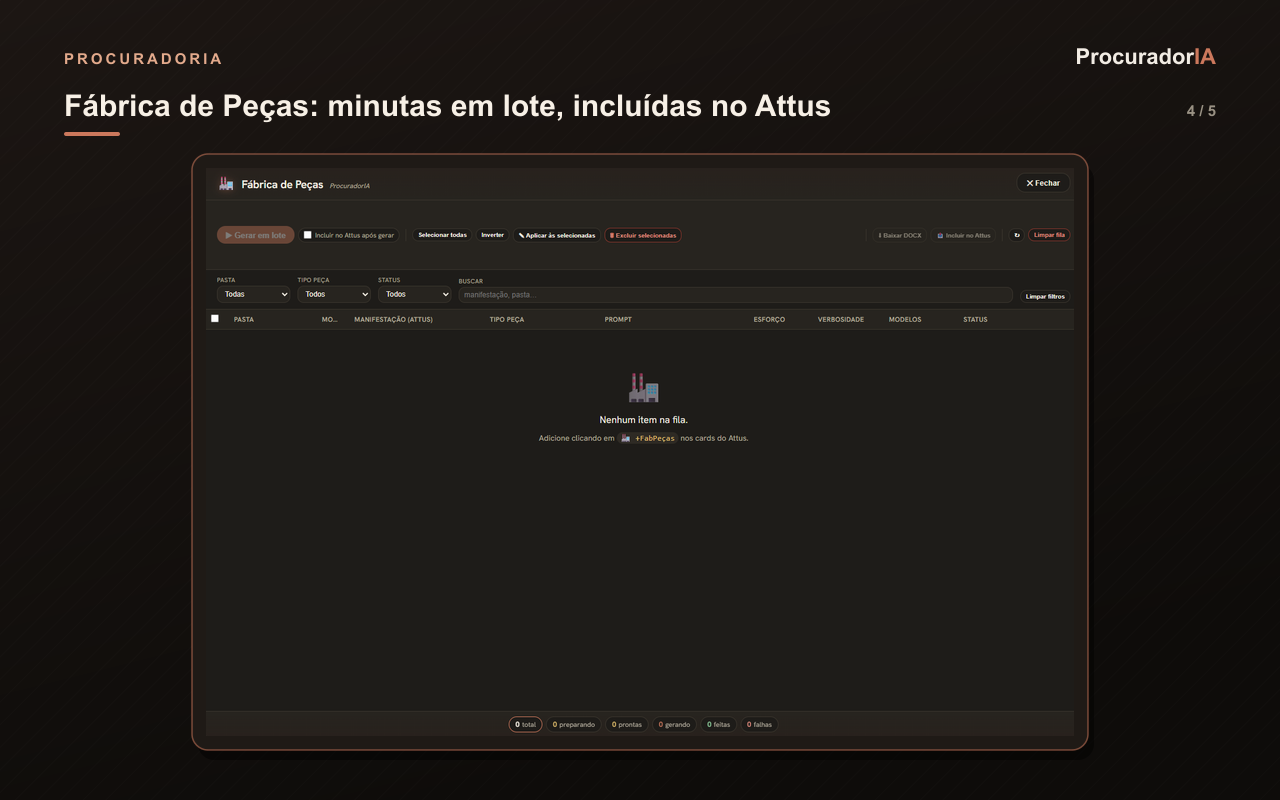Click the Status column header in the table

[975, 320]
